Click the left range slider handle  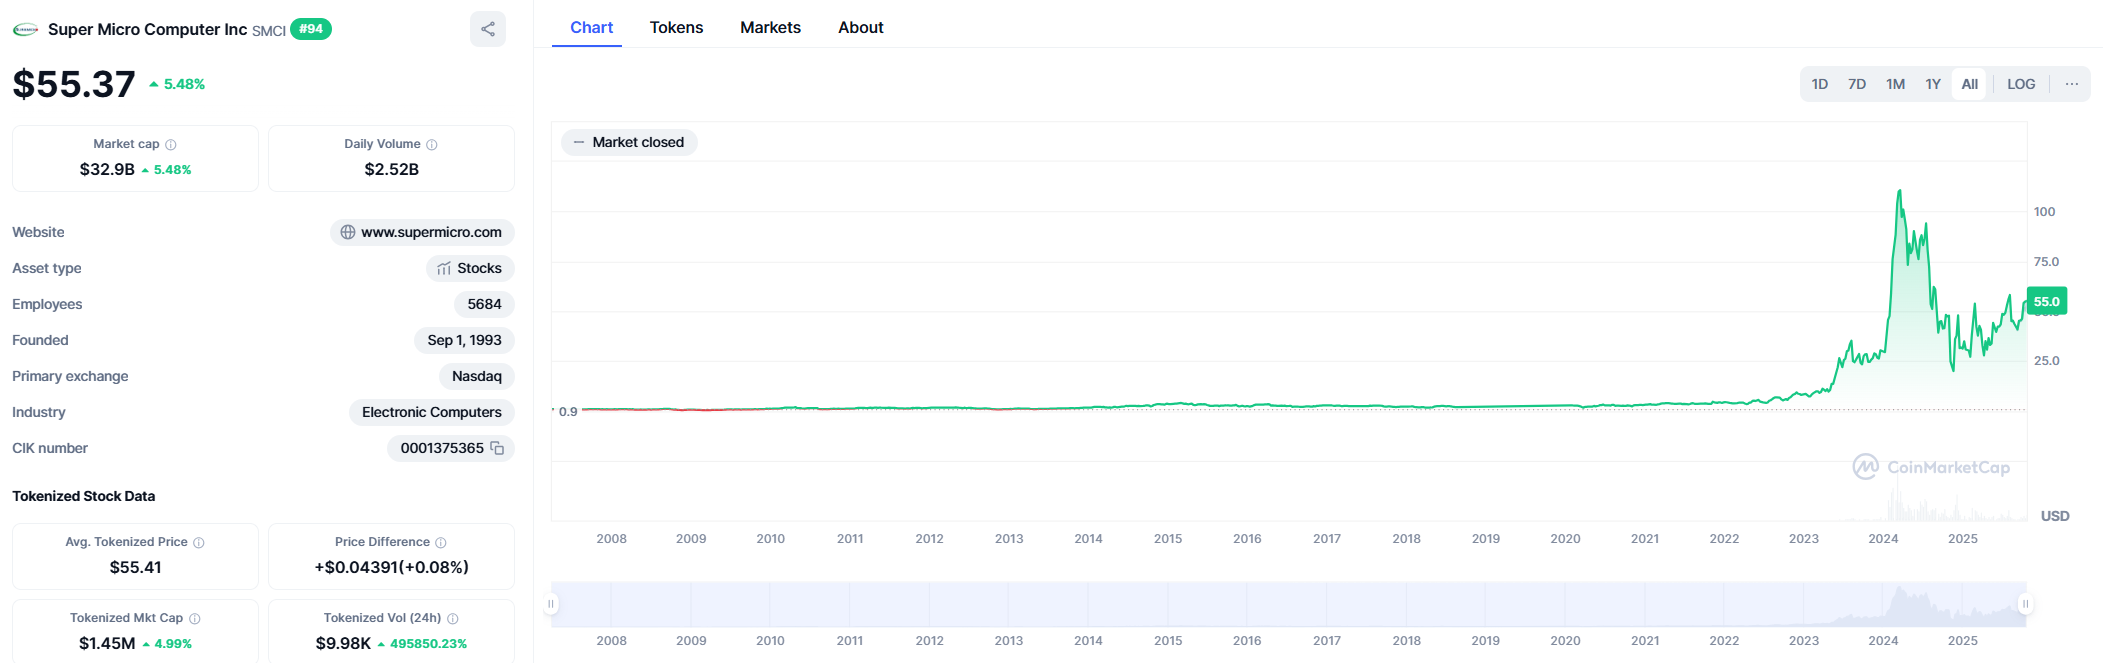tap(551, 604)
